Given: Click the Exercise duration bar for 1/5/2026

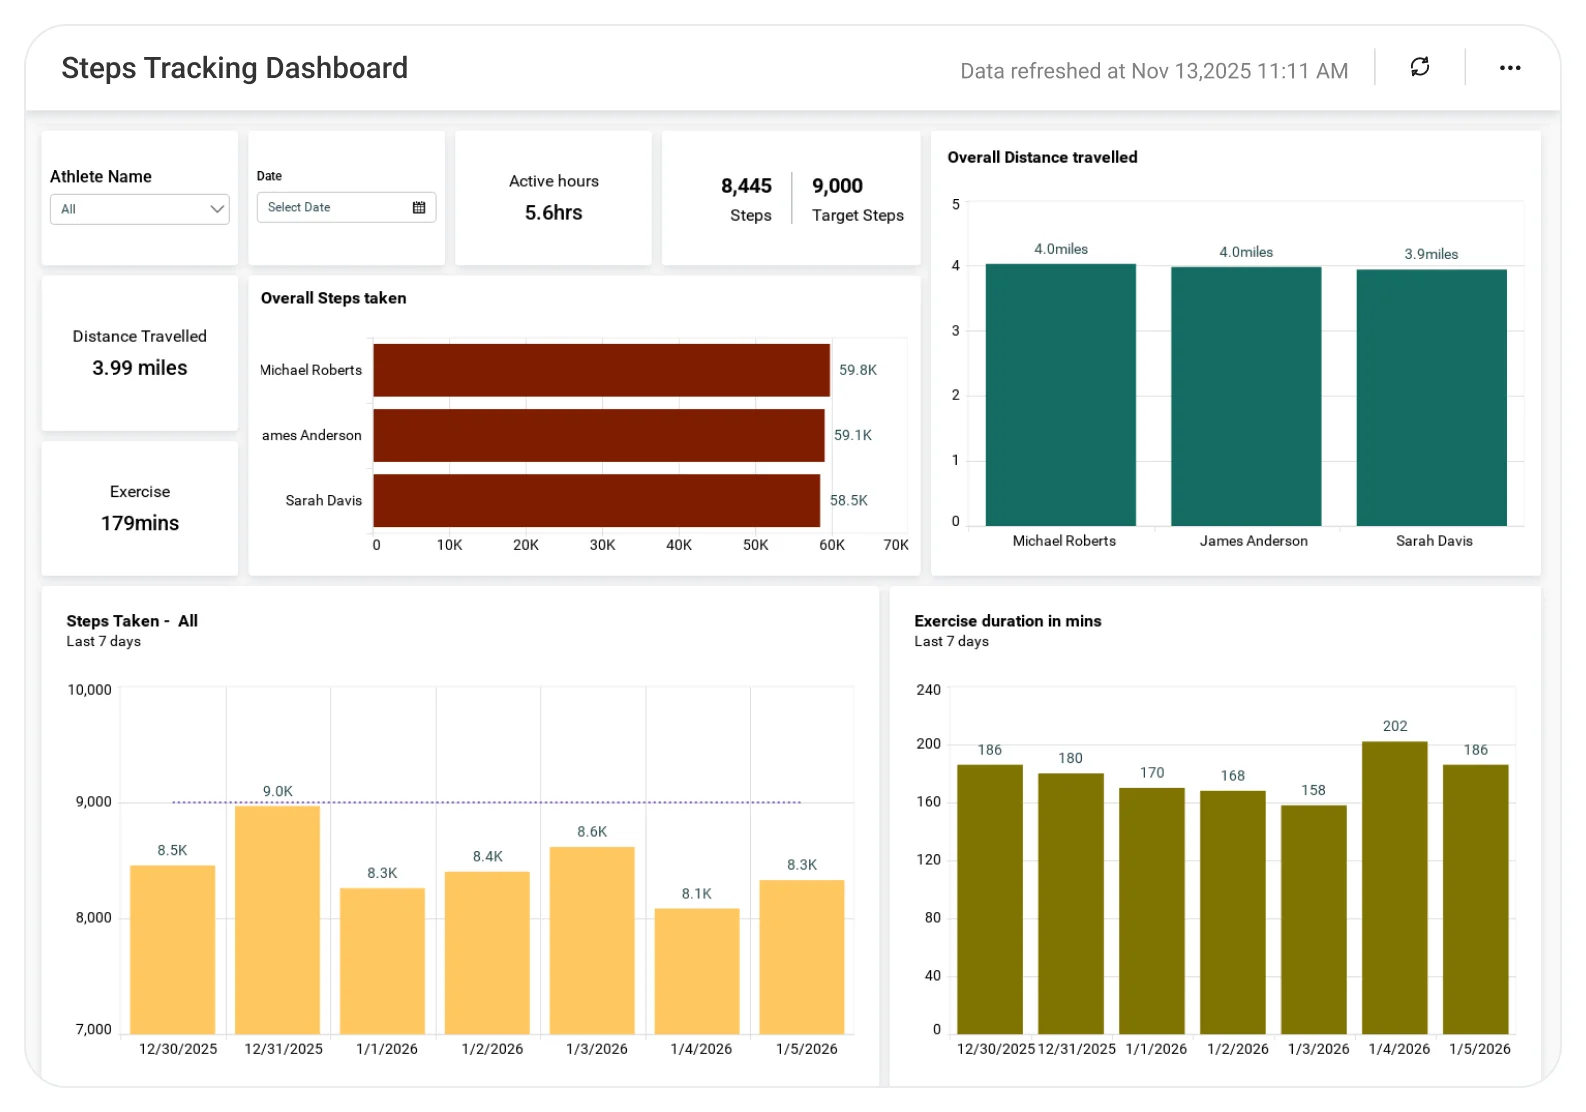Looking at the screenshot, I should pyautogui.click(x=1476, y=900).
